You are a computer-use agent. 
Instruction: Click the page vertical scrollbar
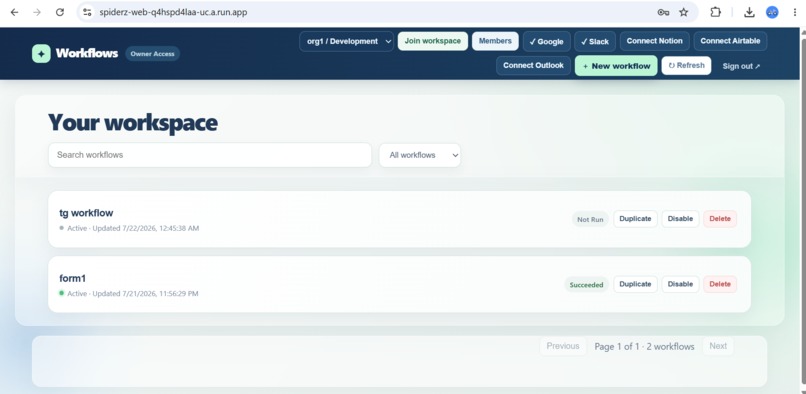[803, 211]
